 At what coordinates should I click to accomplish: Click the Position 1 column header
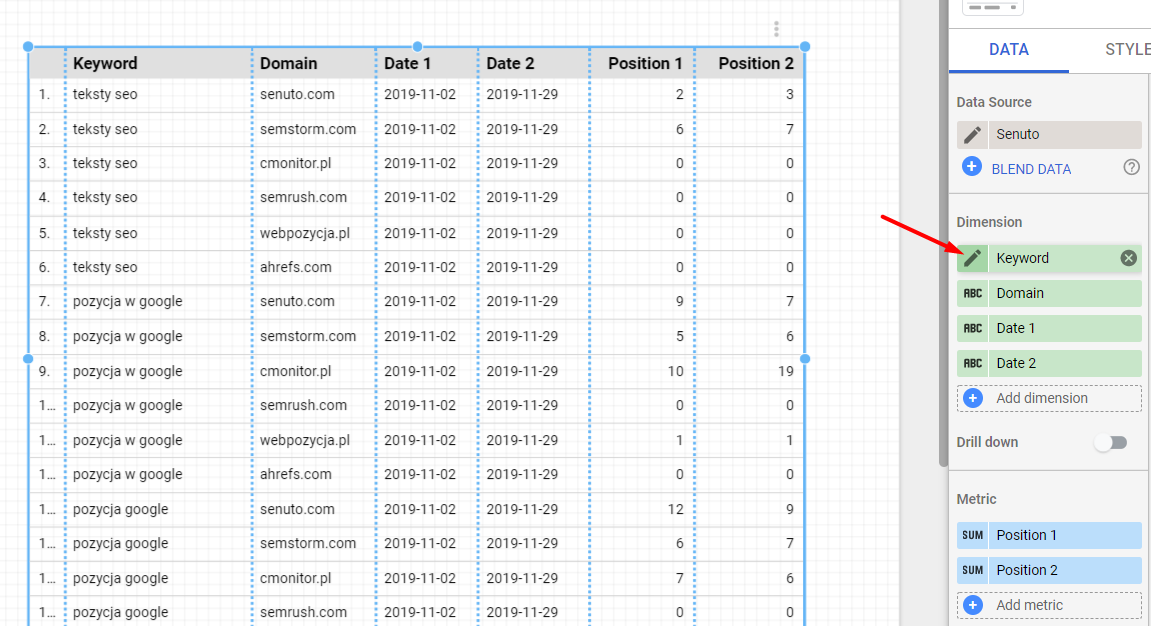click(645, 63)
